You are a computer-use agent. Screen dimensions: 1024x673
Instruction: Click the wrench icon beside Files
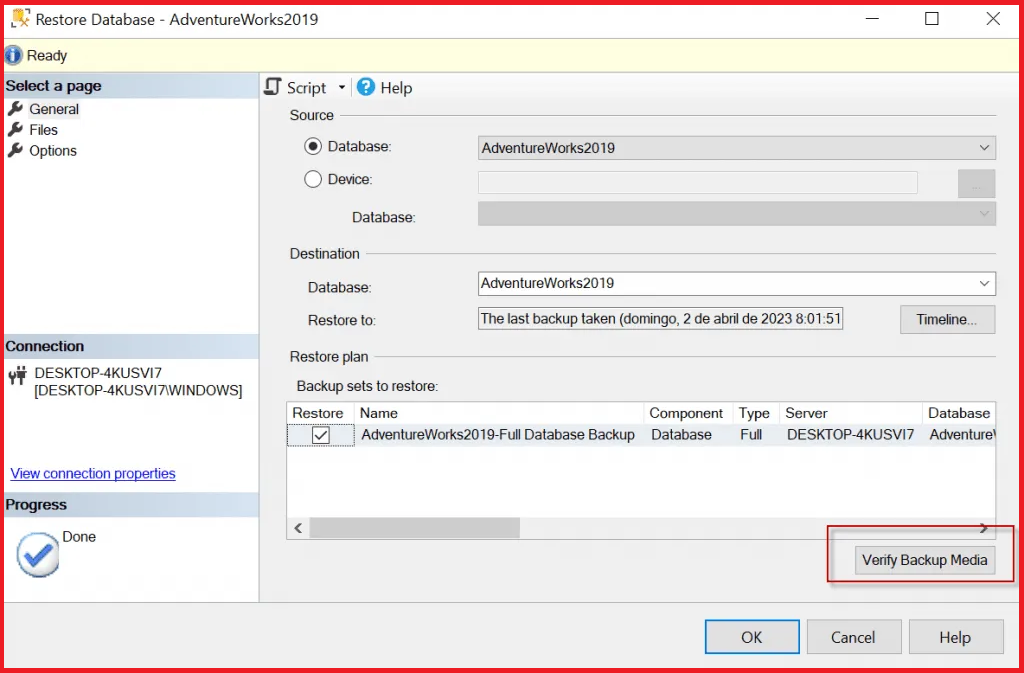(15, 129)
